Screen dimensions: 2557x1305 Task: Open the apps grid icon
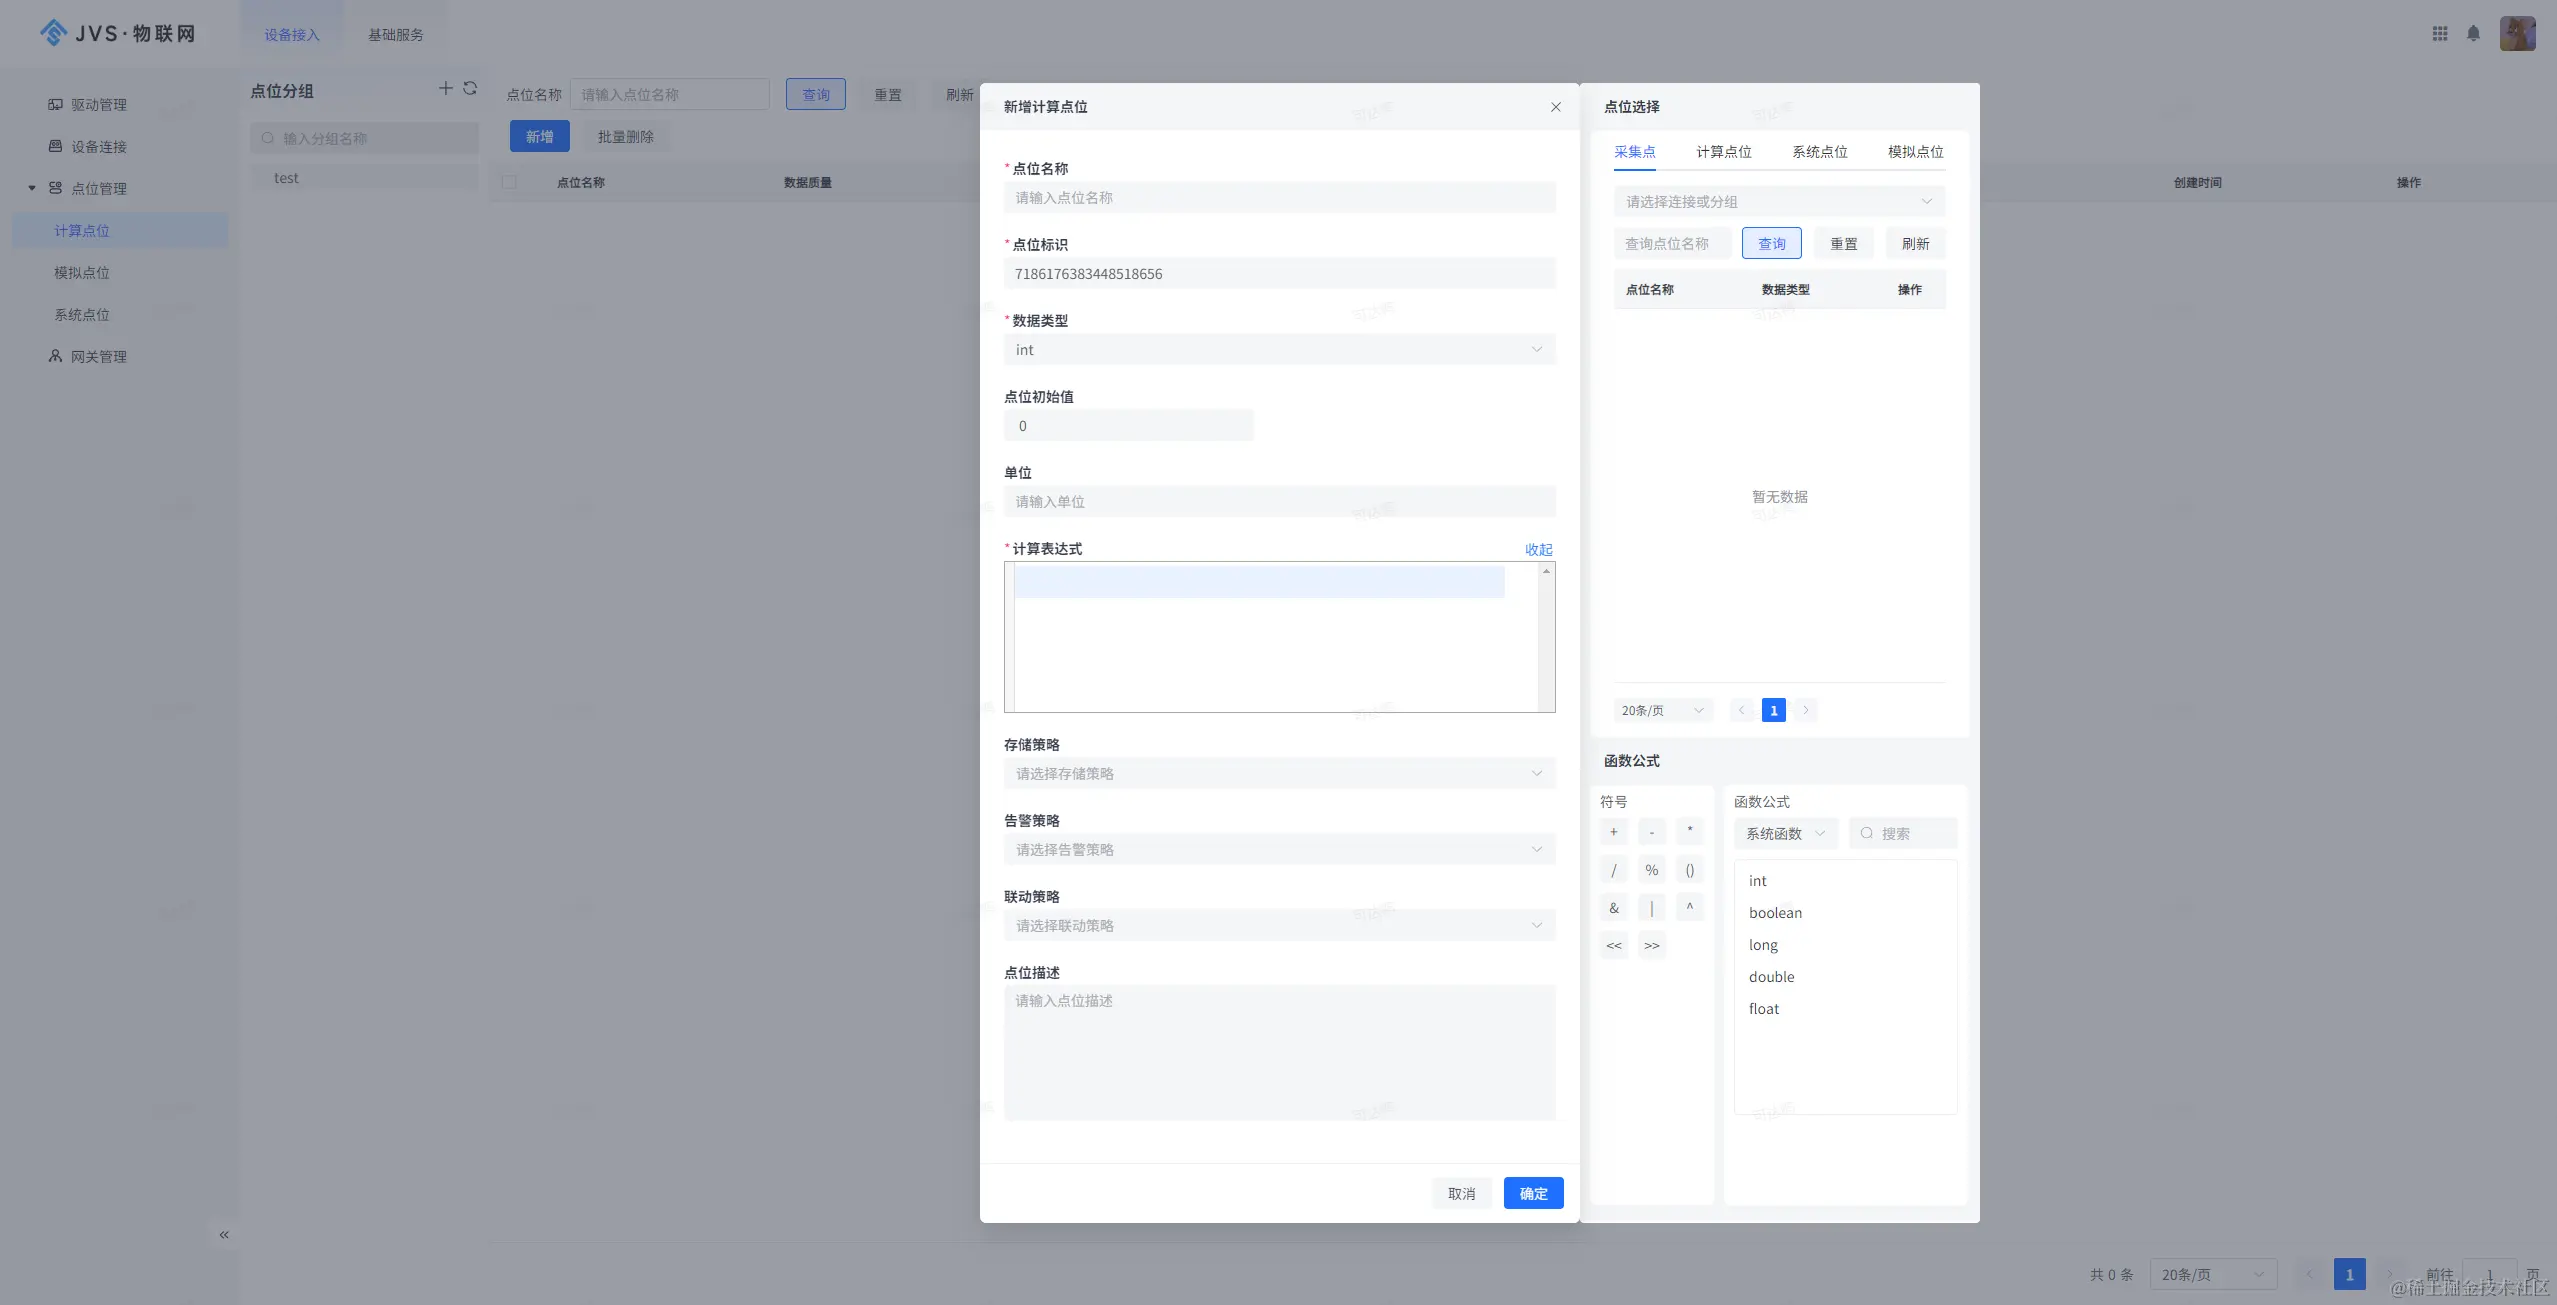click(2440, 34)
